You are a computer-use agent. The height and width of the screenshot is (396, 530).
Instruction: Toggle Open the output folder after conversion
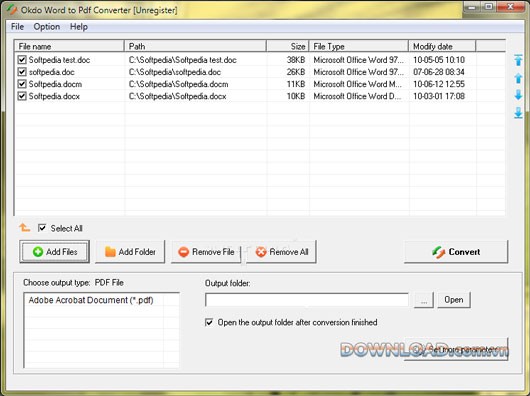209,322
